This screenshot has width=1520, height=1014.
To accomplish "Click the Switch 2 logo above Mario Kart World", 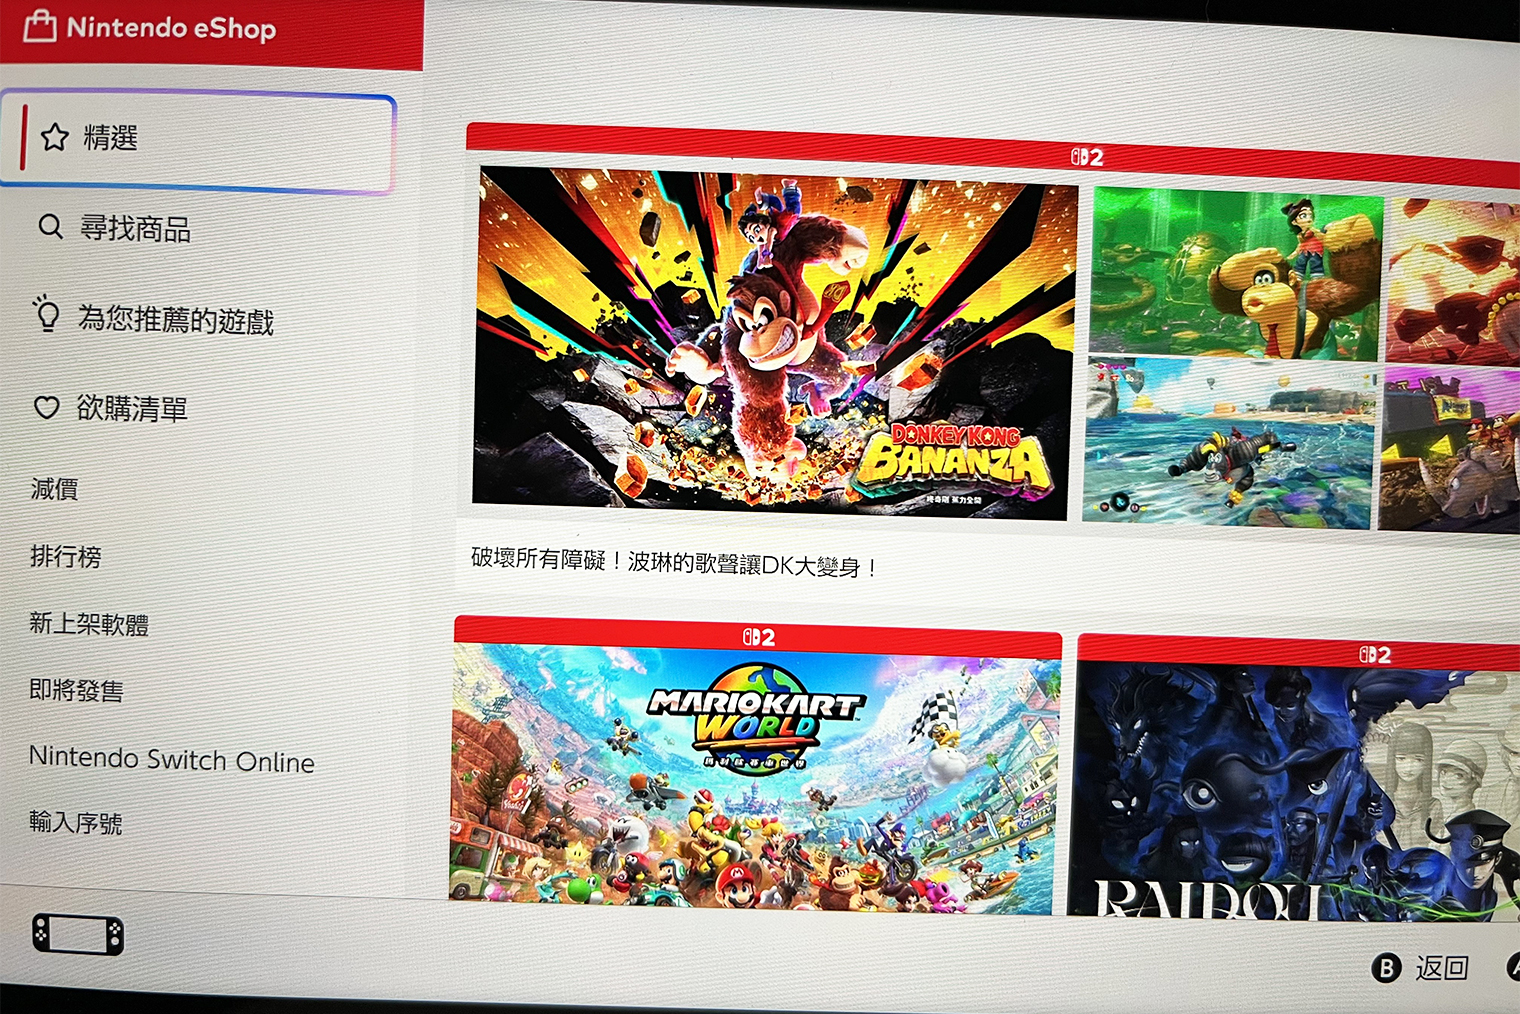I will (x=759, y=636).
